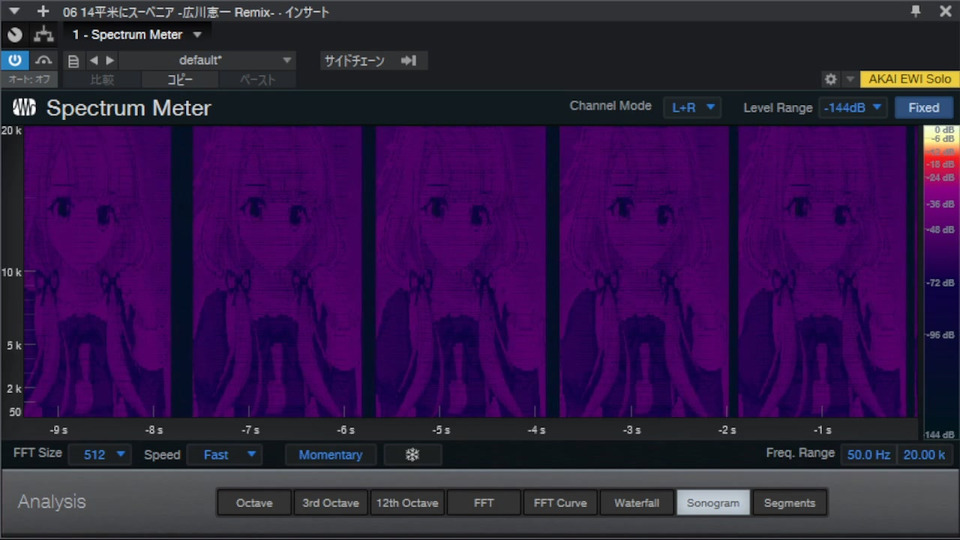This screenshot has height=540, width=960.
Task: Click the 10 k frequency axis label
Action: [x=12, y=272]
